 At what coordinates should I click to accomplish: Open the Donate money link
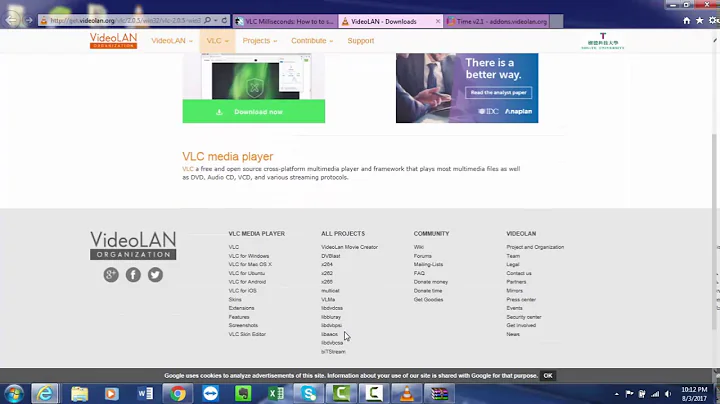point(431,282)
